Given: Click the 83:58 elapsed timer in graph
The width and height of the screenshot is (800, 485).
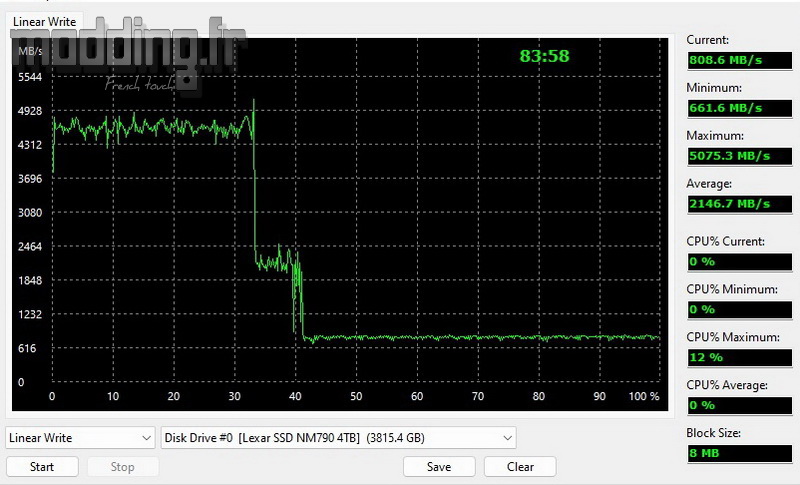Looking at the screenshot, I should click(544, 56).
